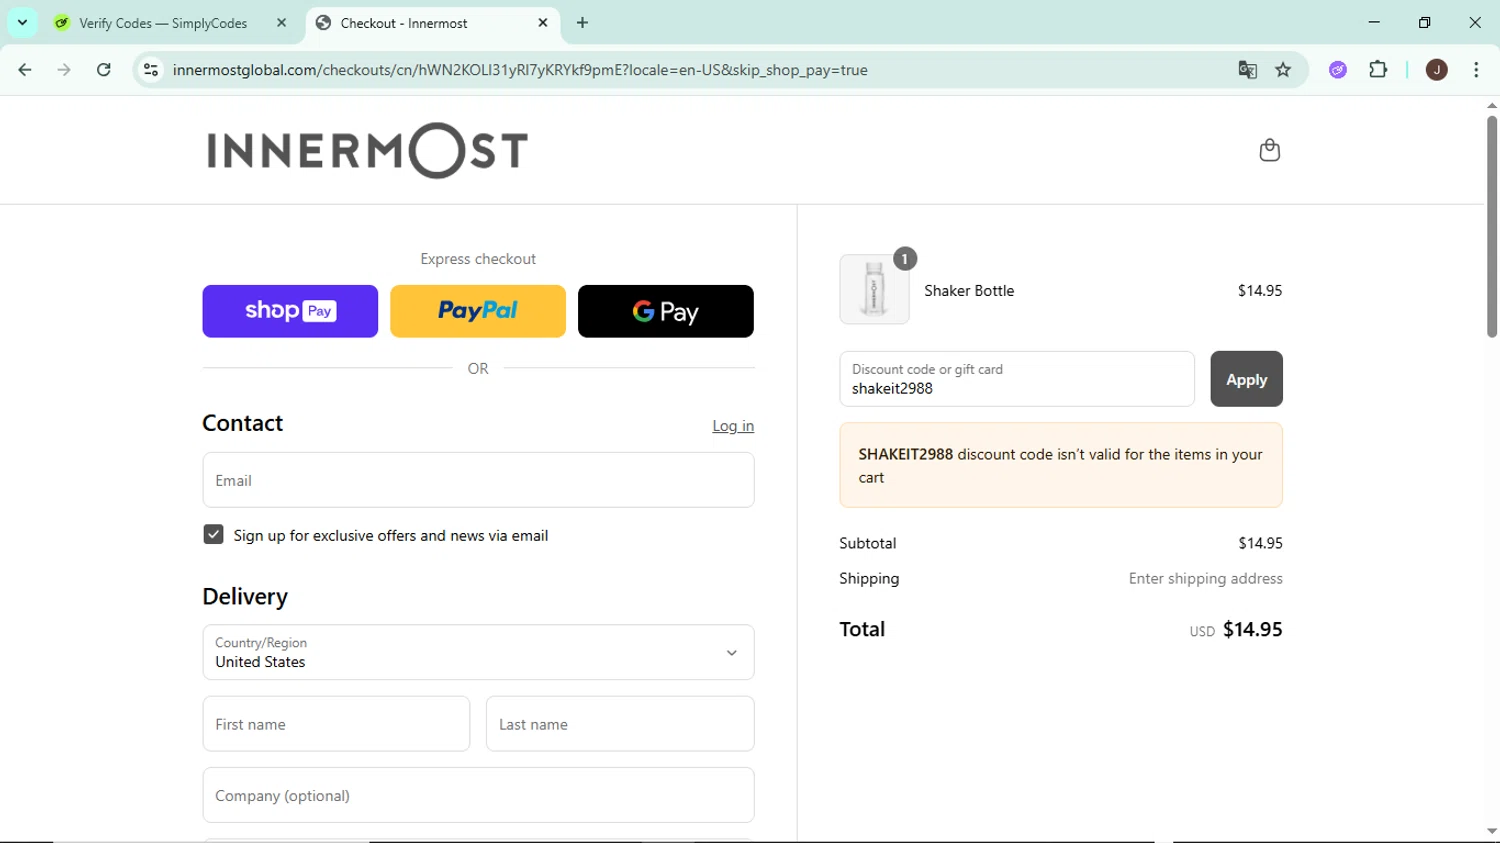Select the Checkout - Innermost tab

click(x=433, y=23)
